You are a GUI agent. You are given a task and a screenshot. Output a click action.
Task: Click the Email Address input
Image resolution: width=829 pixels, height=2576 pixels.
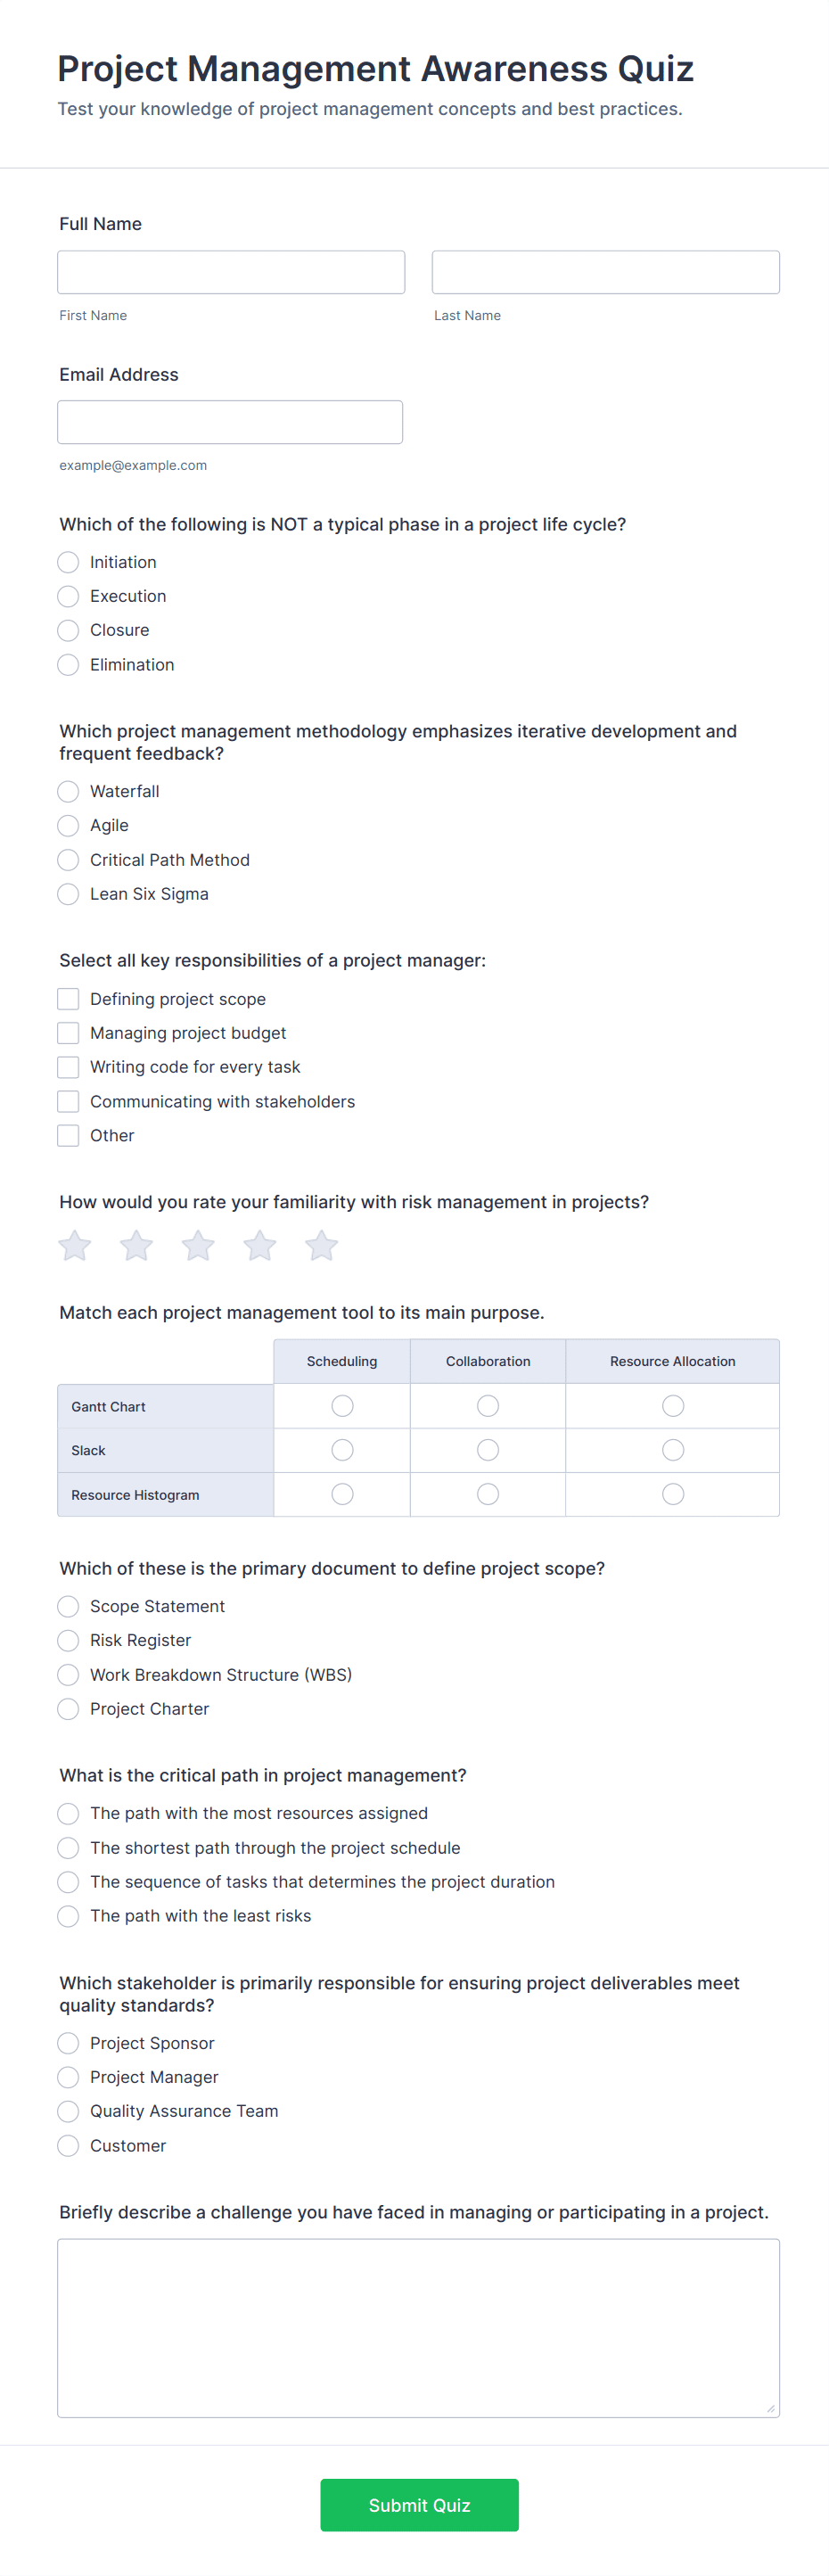point(230,422)
